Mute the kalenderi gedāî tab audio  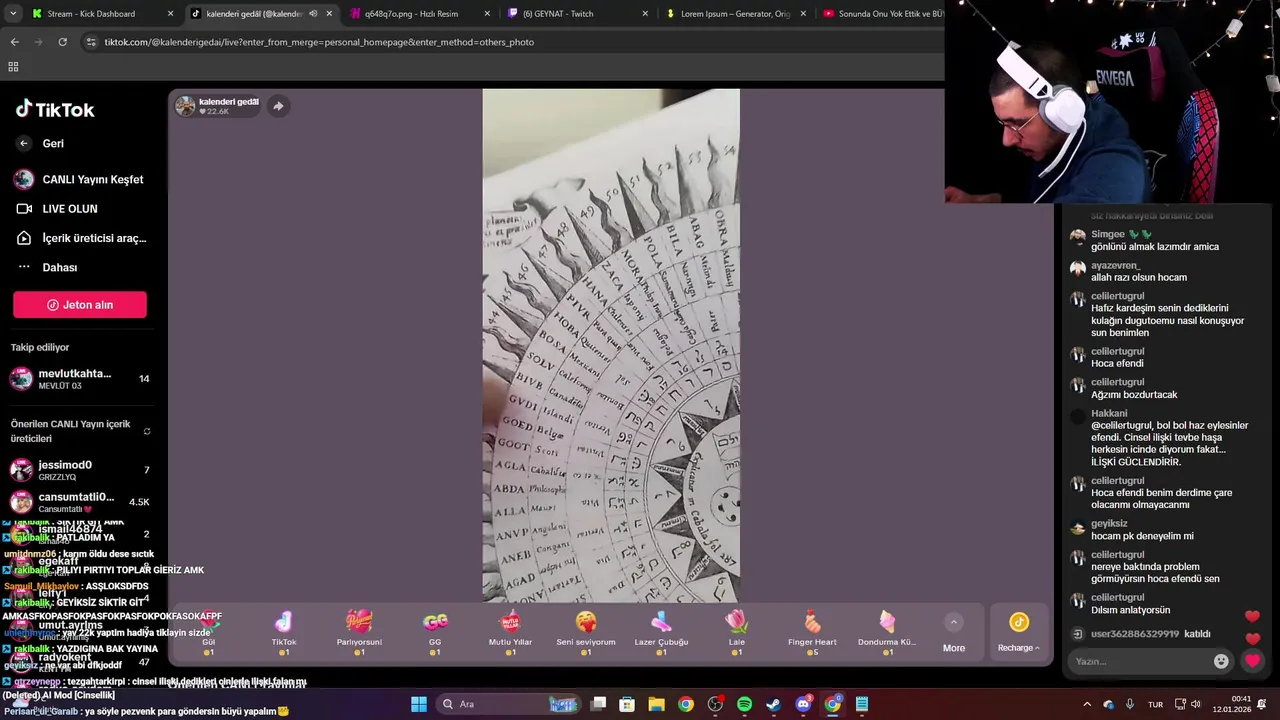click(313, 14)
